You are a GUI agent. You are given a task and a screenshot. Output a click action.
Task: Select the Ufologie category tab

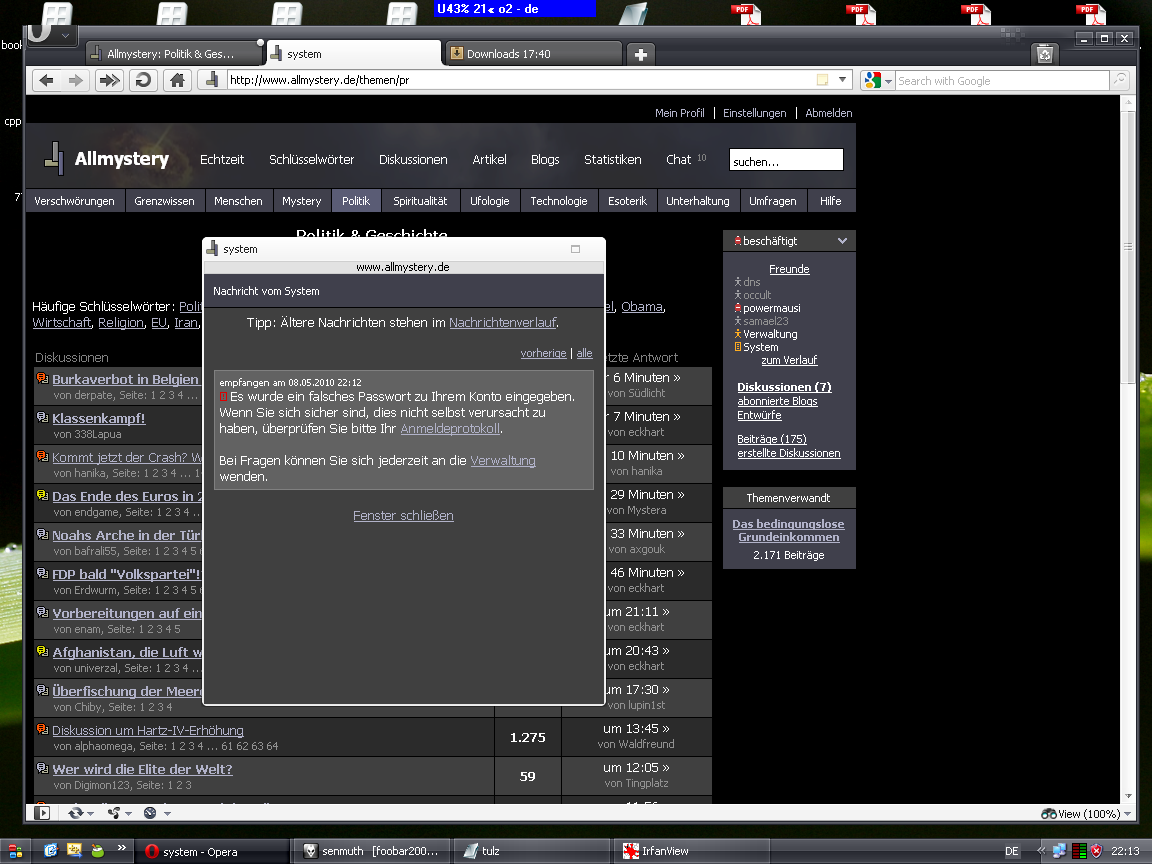pyautogui.click(x=489, y=201)
